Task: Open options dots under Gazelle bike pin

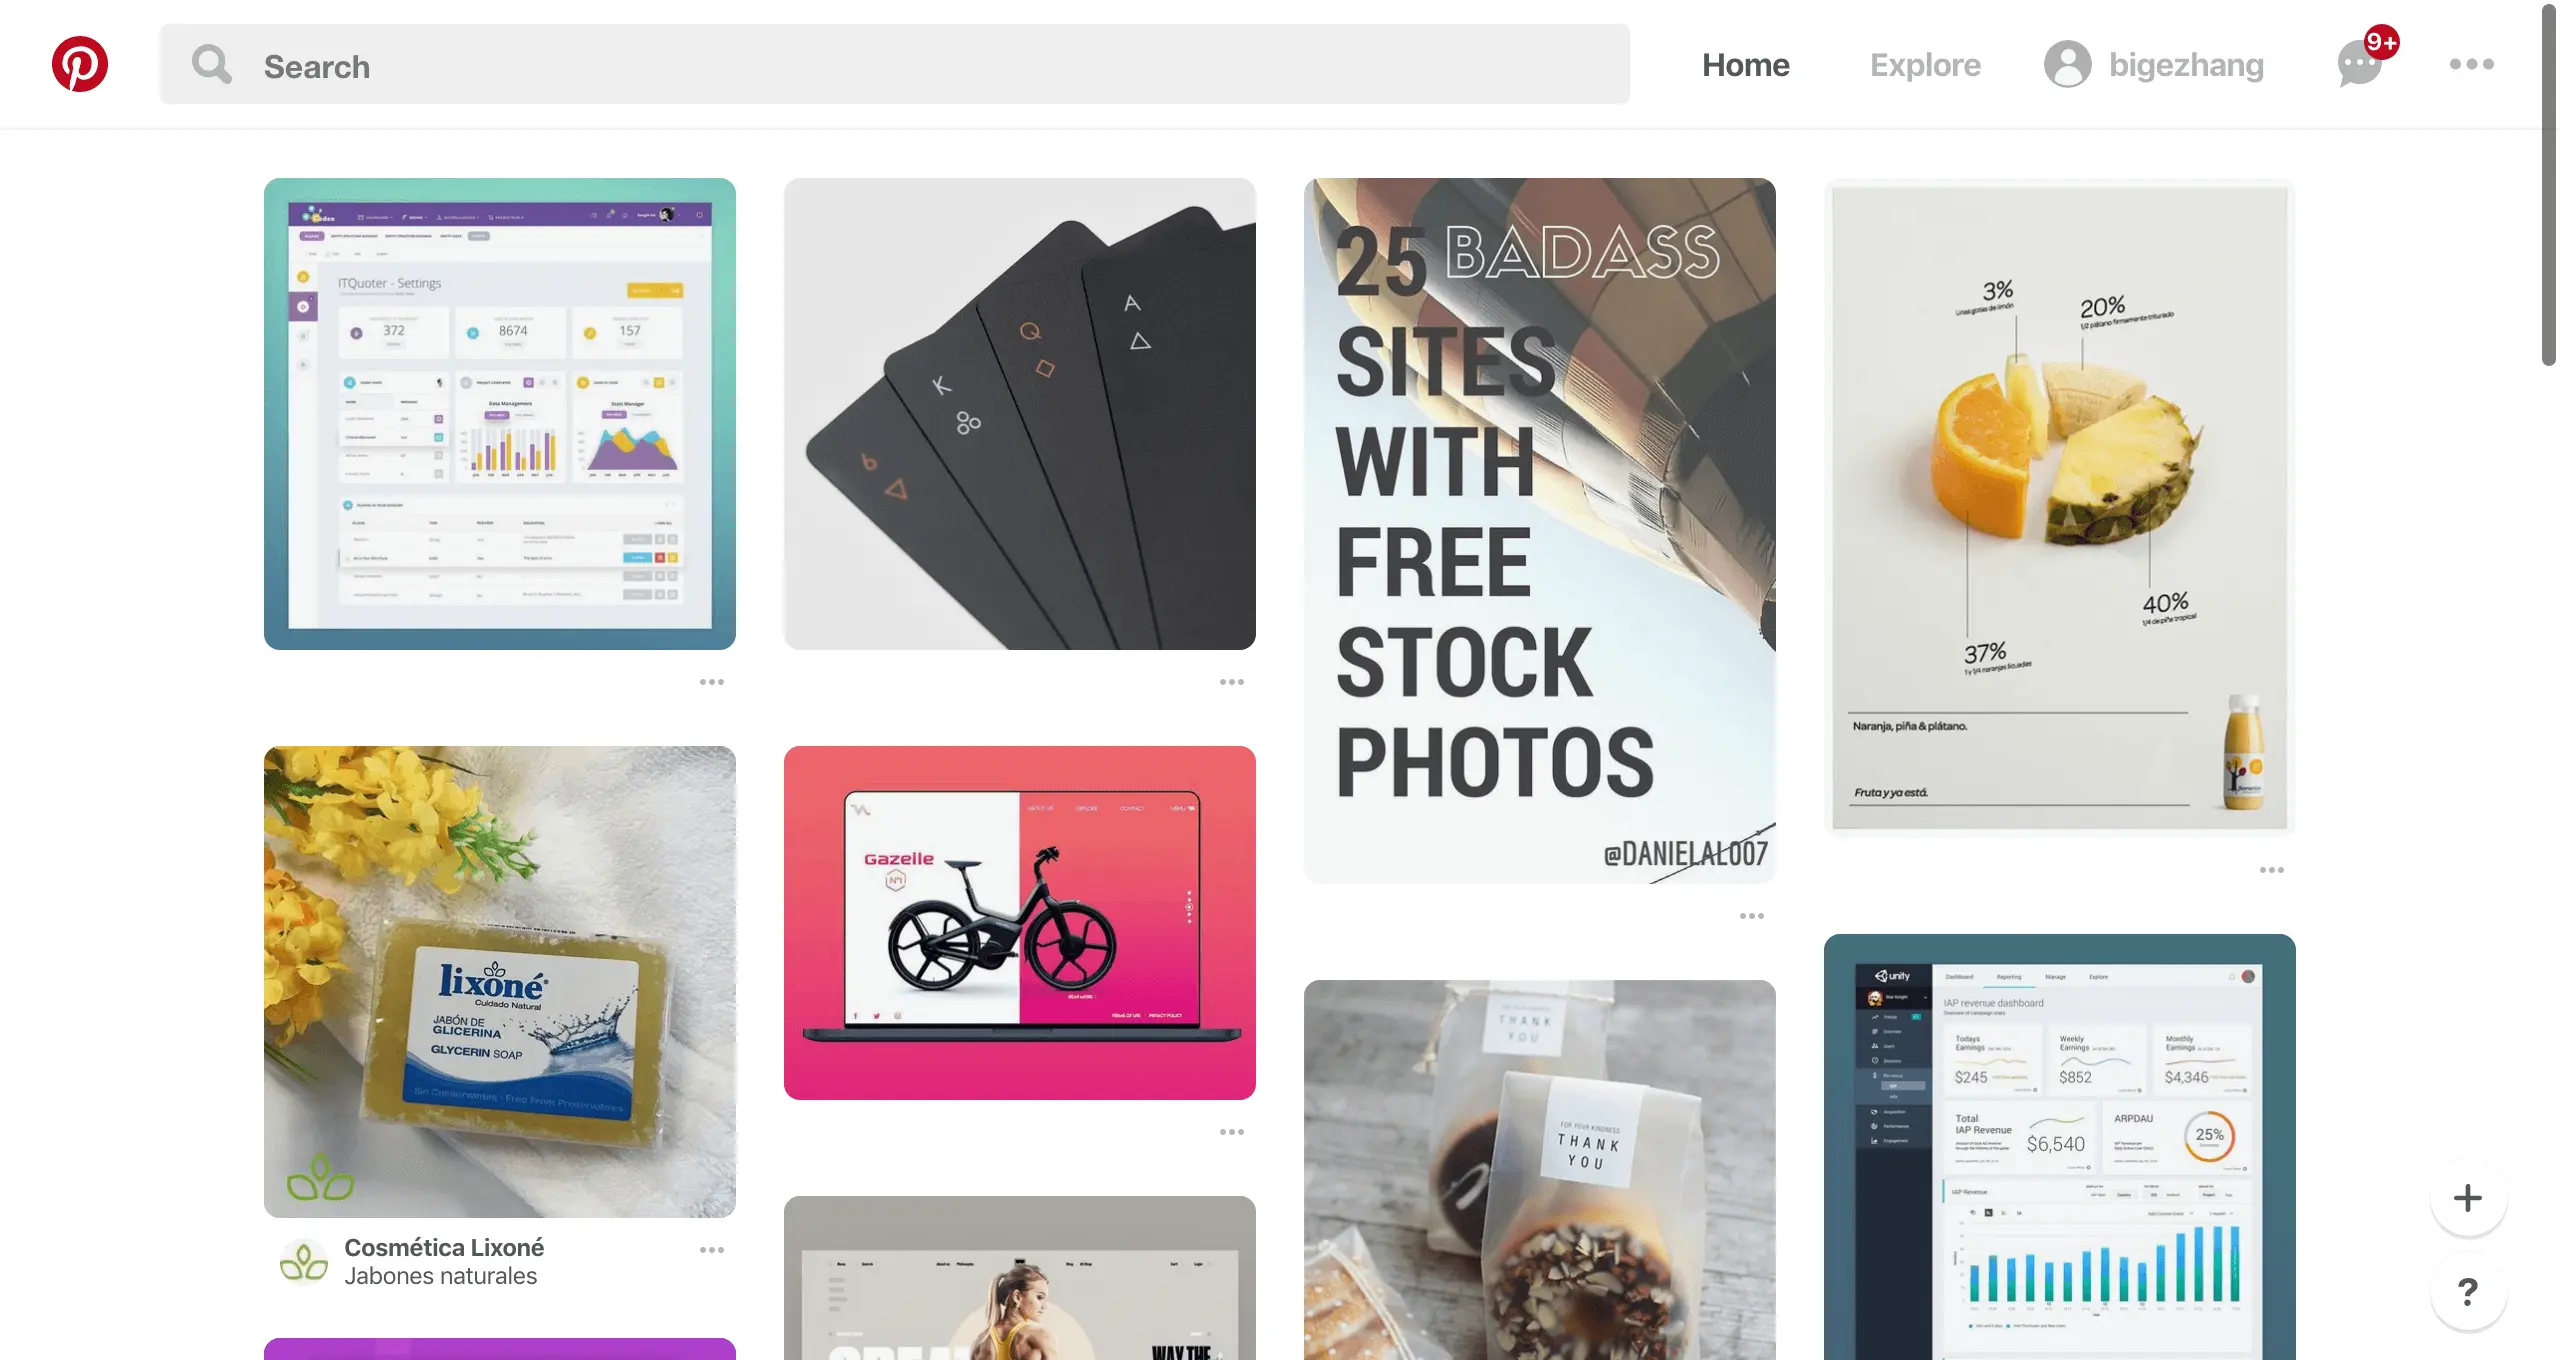Action: [x=1232, y=1132]
